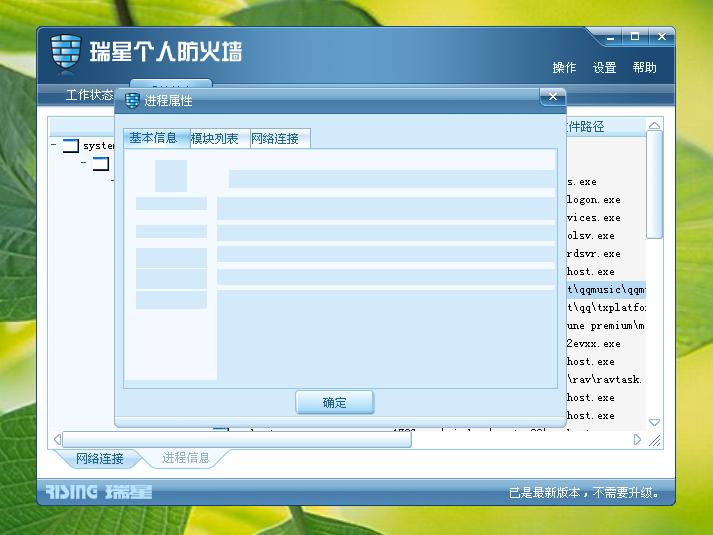Screen dimensions: 713x535
Task: Click the Rising firewall shield logo
Action: pyautogui.click(x=65, y=51)
